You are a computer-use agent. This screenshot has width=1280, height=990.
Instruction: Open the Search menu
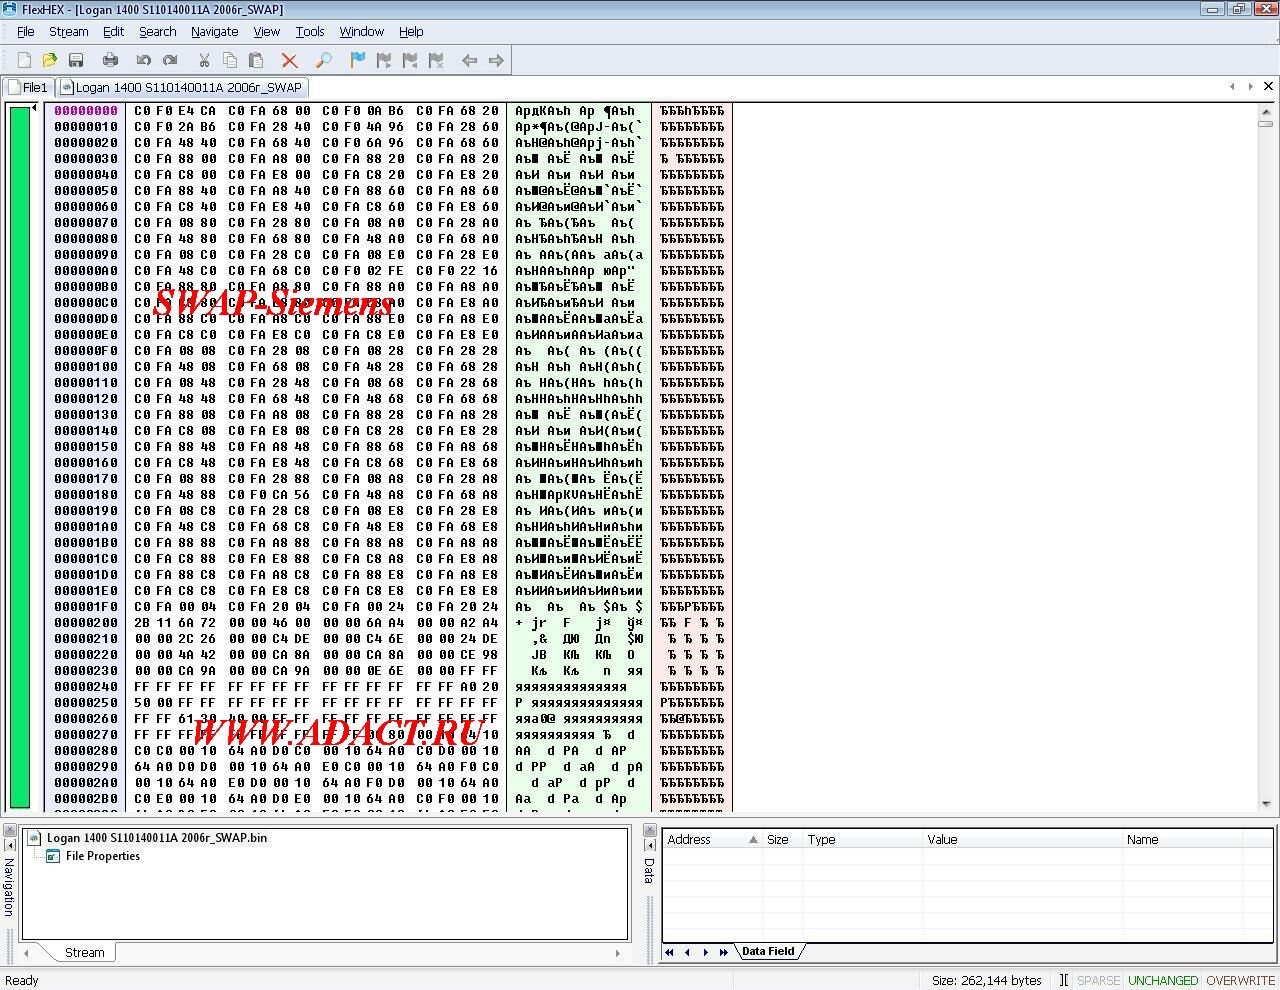158,32
